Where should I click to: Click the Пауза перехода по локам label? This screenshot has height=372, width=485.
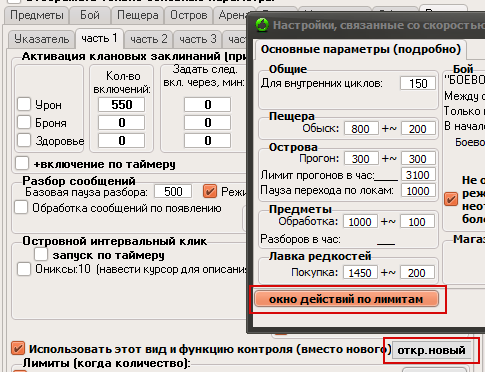327,190
